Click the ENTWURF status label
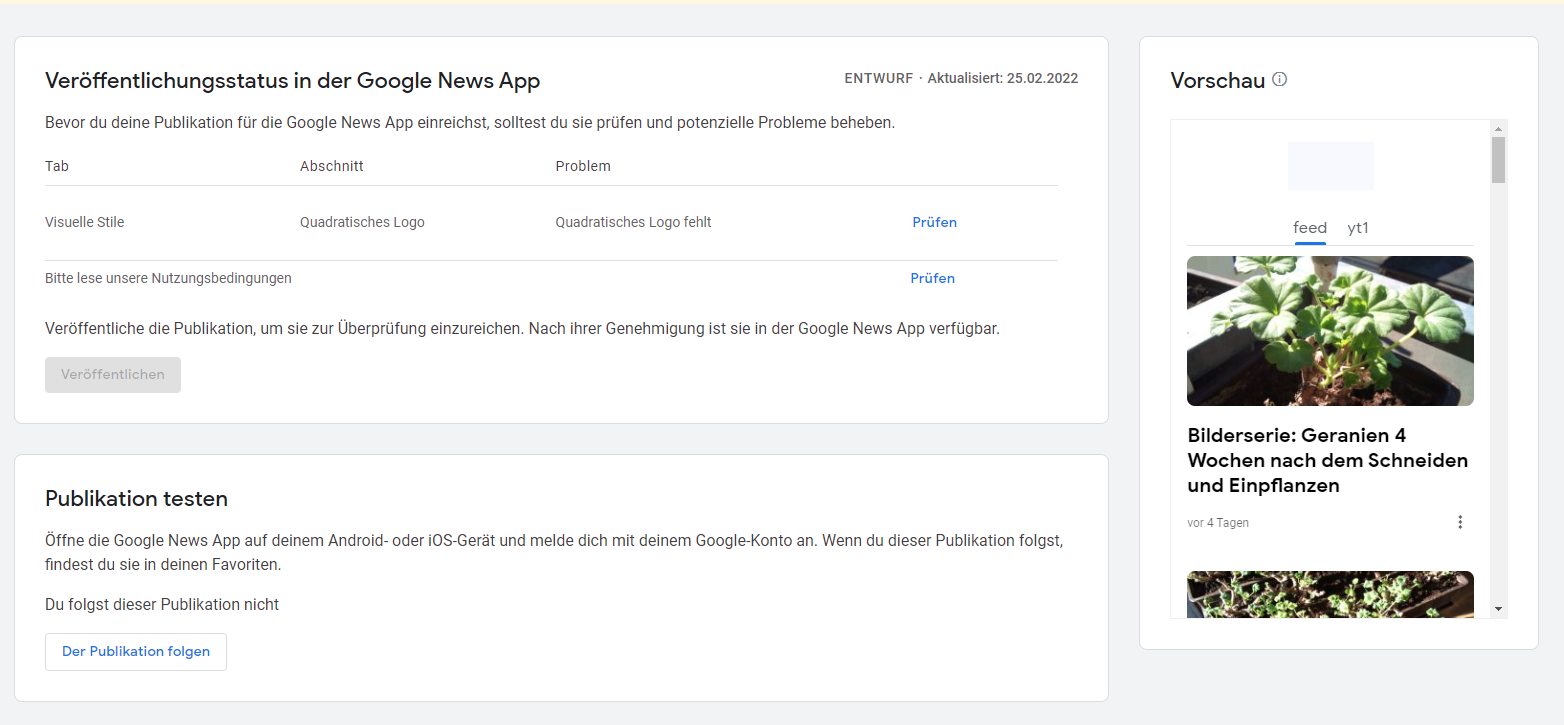The height and width of the screenshot is (725, 1564). (x=878, y=78)
